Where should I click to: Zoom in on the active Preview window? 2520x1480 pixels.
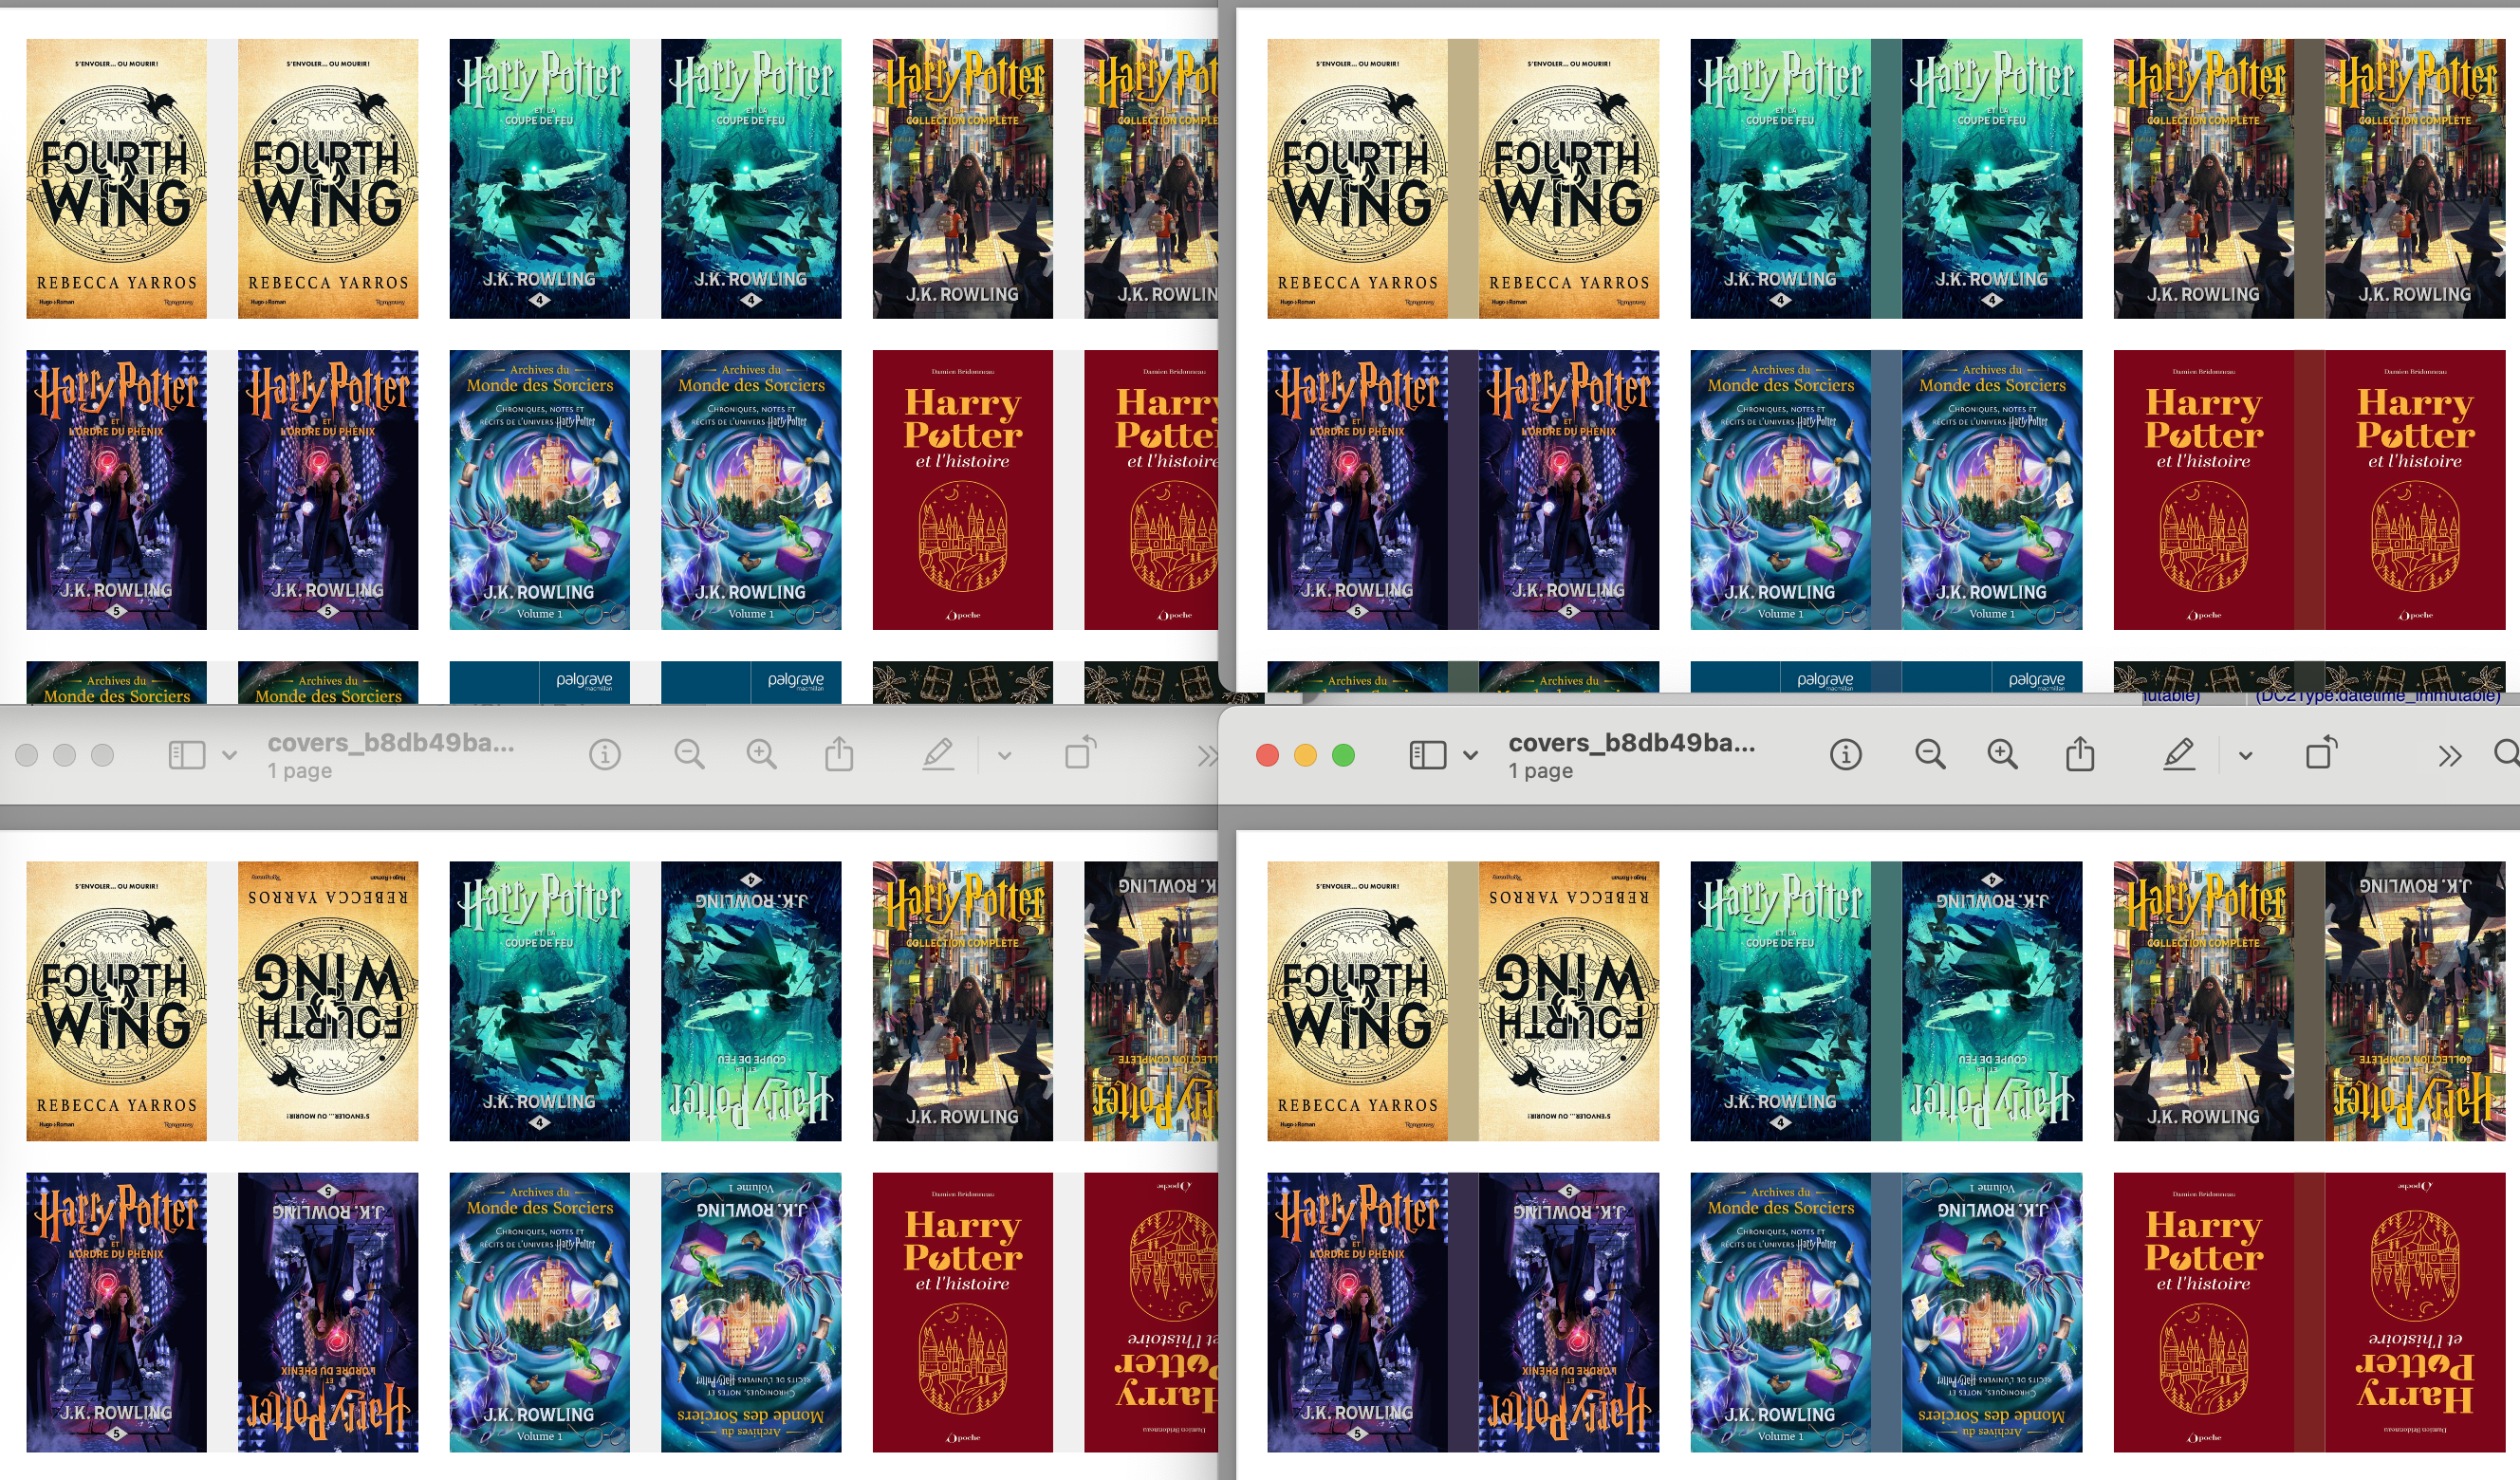pos(2002,755)
